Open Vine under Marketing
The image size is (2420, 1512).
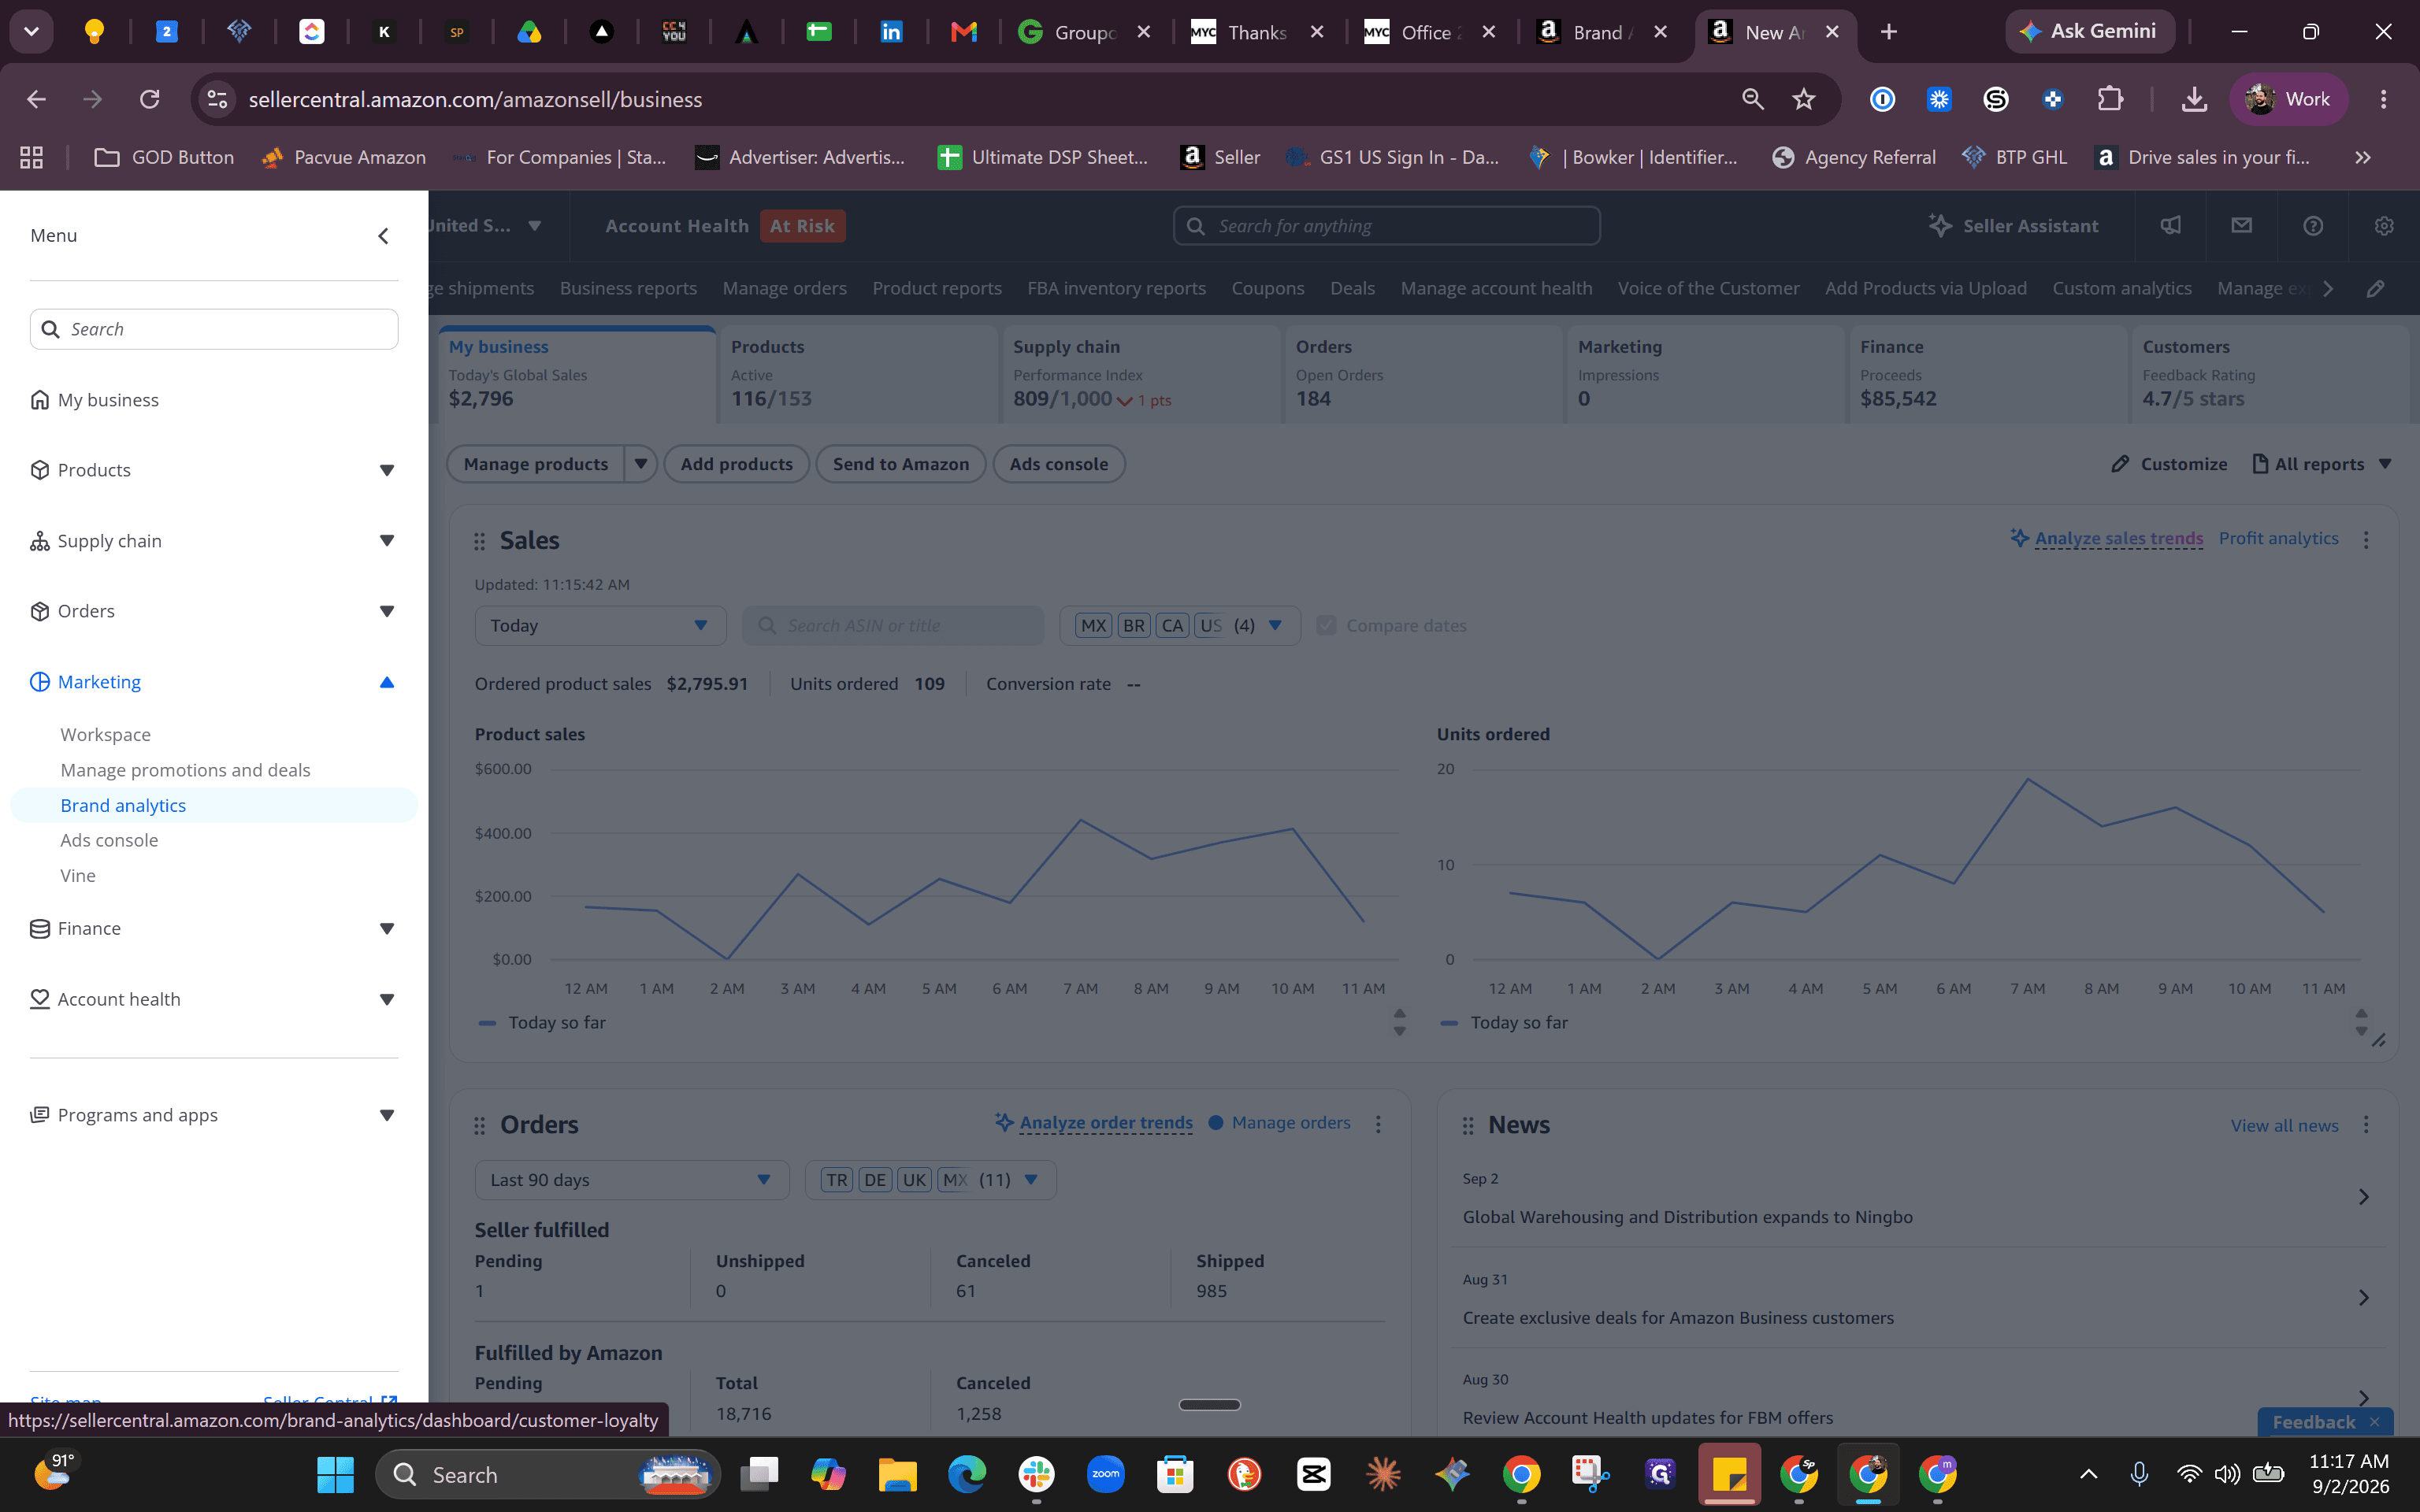click(x=78, y=875)
